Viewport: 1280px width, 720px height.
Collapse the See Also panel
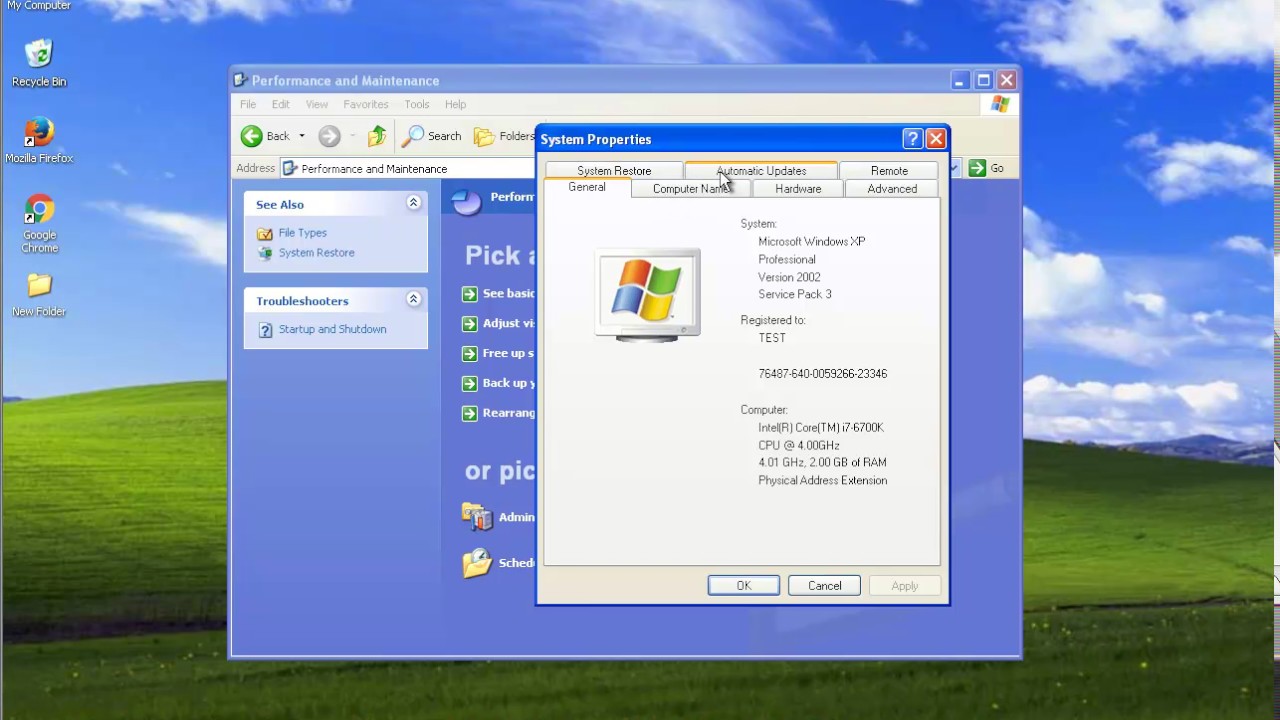click(x=413, y=203)
